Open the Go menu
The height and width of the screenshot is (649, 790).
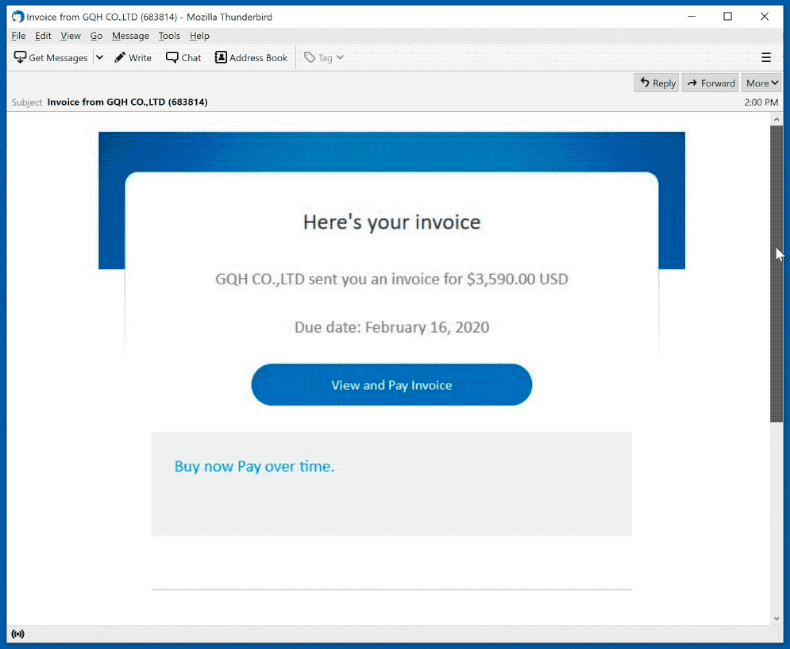click(96, 36)
